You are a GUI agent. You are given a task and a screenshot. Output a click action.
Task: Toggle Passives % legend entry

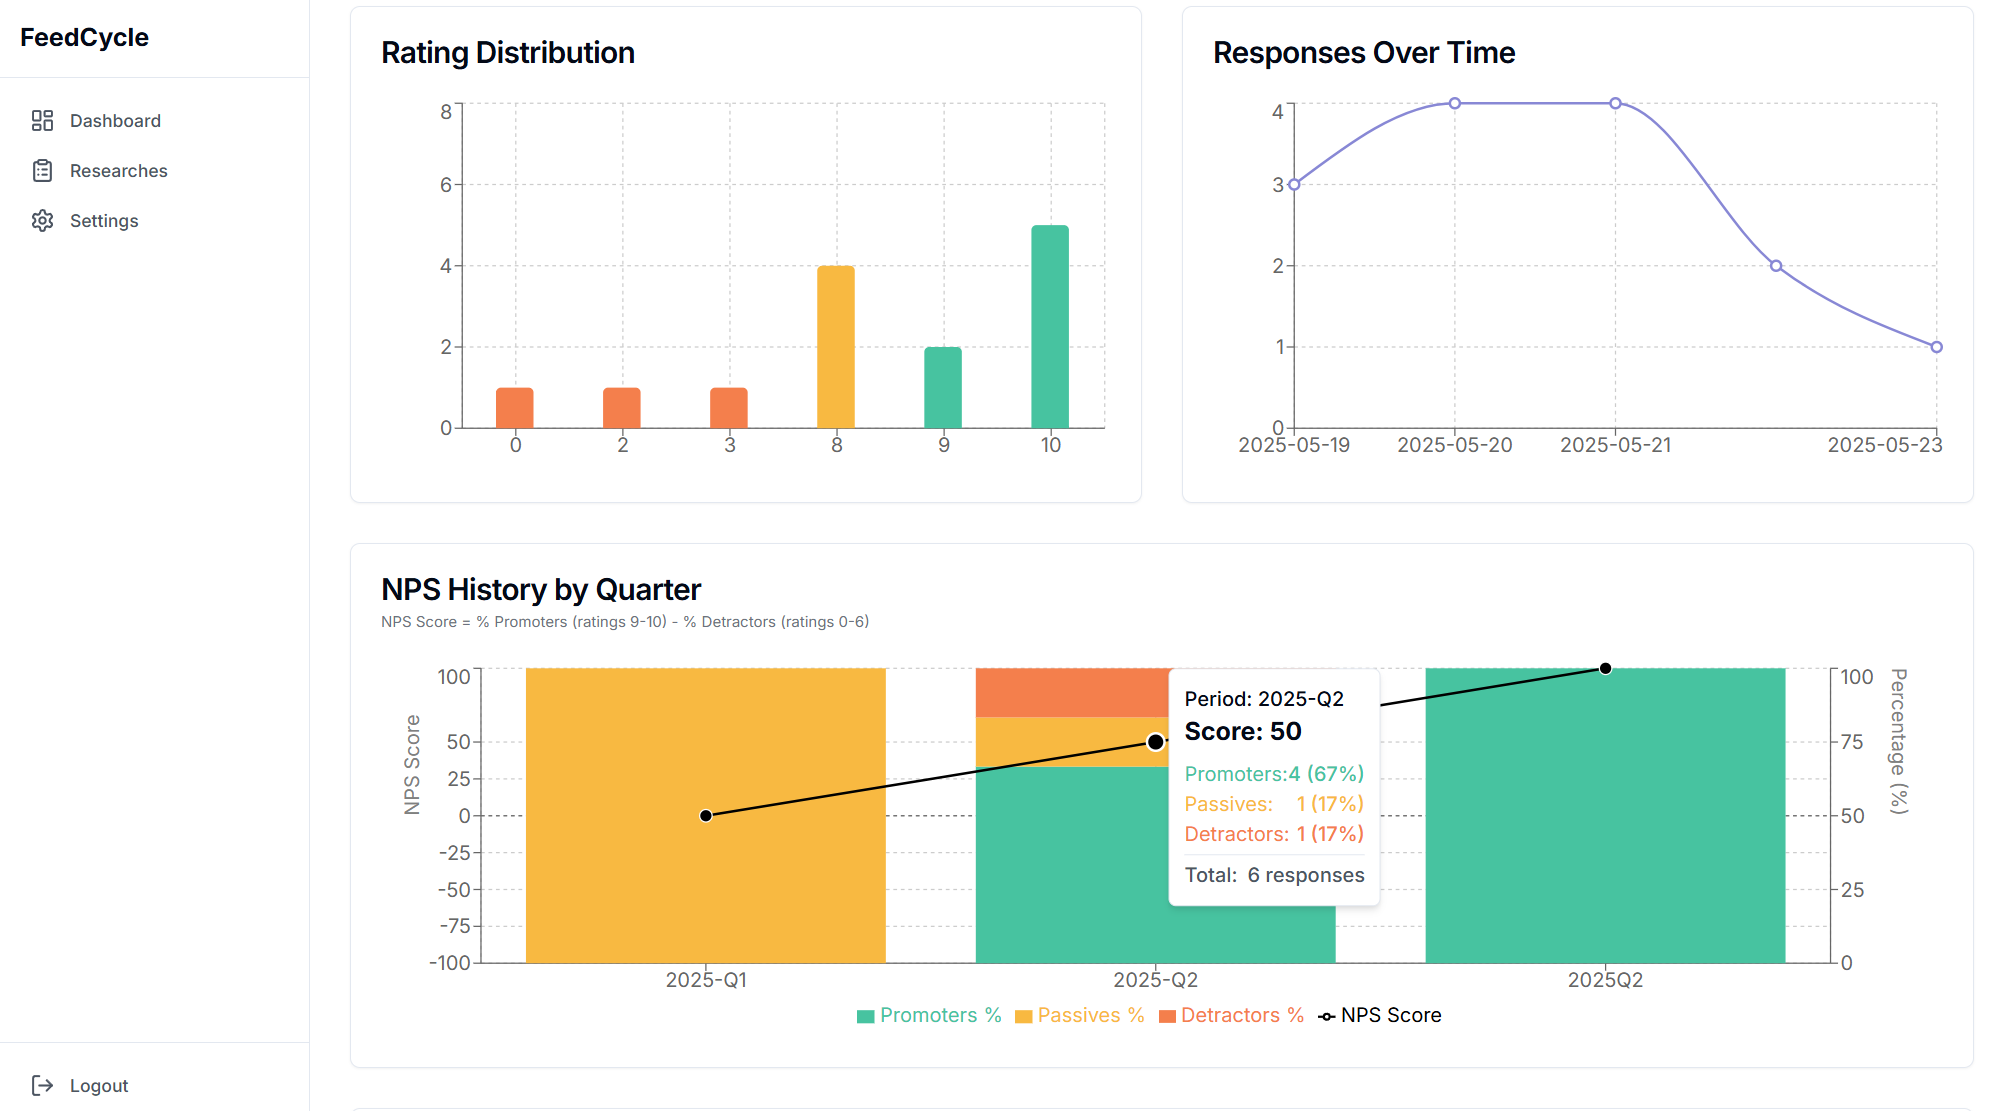(x=1079, y=1015)
